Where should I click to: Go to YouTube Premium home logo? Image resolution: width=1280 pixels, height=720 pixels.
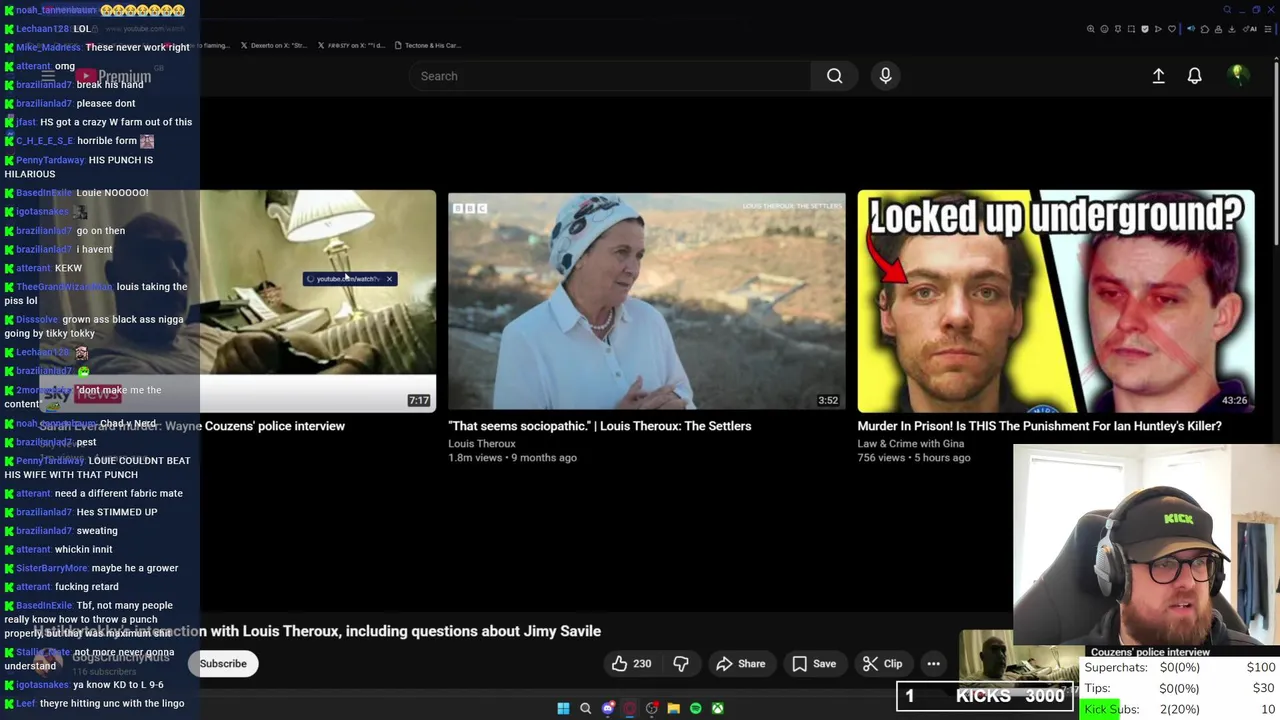point(113,76)
